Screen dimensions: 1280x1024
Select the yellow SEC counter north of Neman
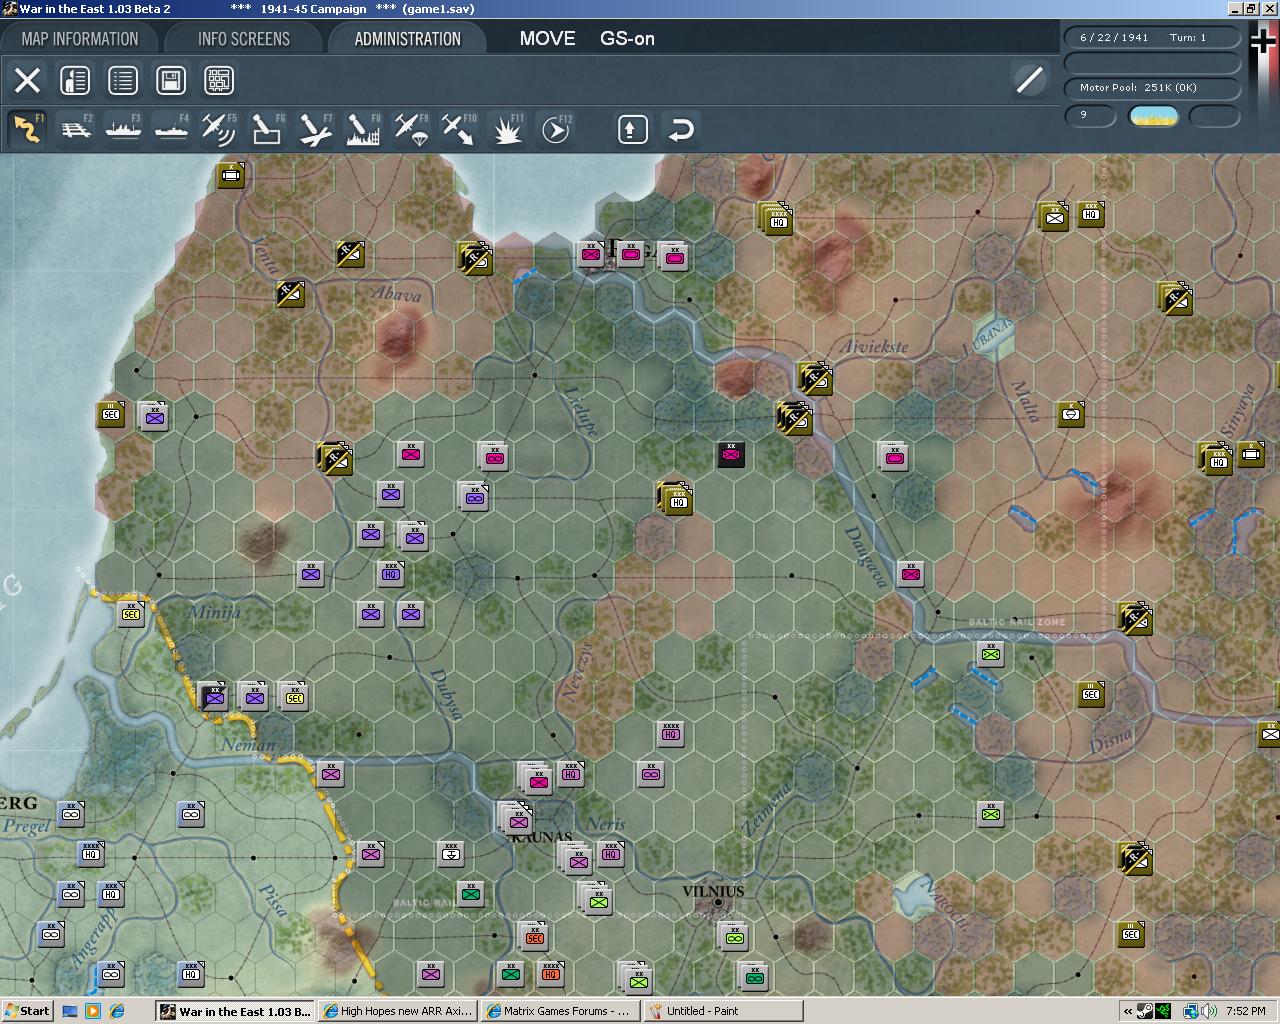pyautogui.click(x=294, y=696)
